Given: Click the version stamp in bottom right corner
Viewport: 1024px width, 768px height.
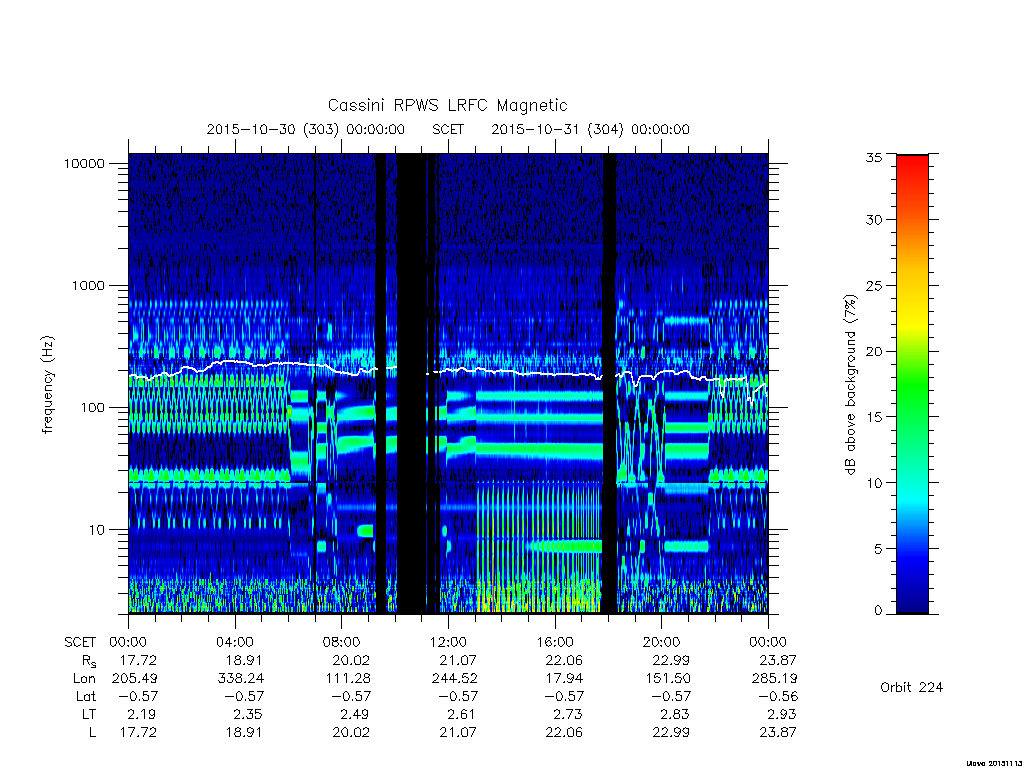Looking at the screenshot, I should (x=994, y=763).
